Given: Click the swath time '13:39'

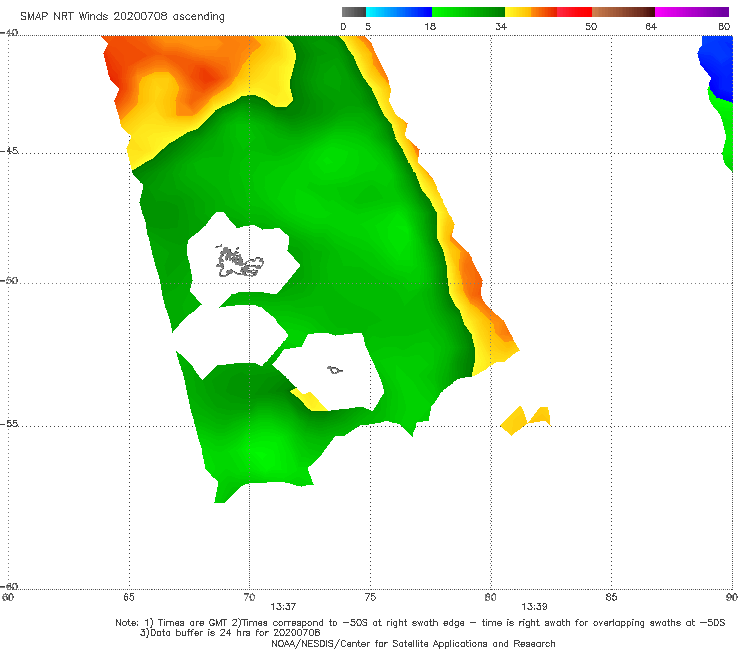Looking at the screenshot, I should 534,607.
